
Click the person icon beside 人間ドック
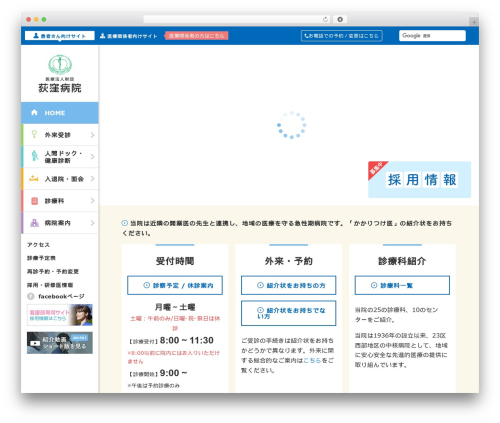coord(34,156)
